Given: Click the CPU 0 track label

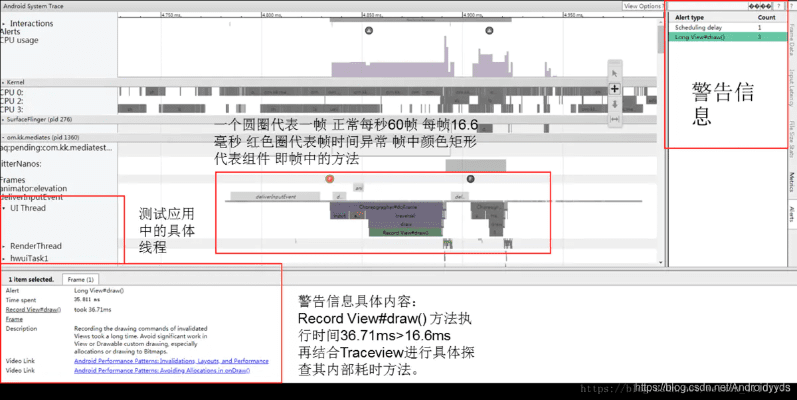Looking at the screenshot, I should 12,93.
